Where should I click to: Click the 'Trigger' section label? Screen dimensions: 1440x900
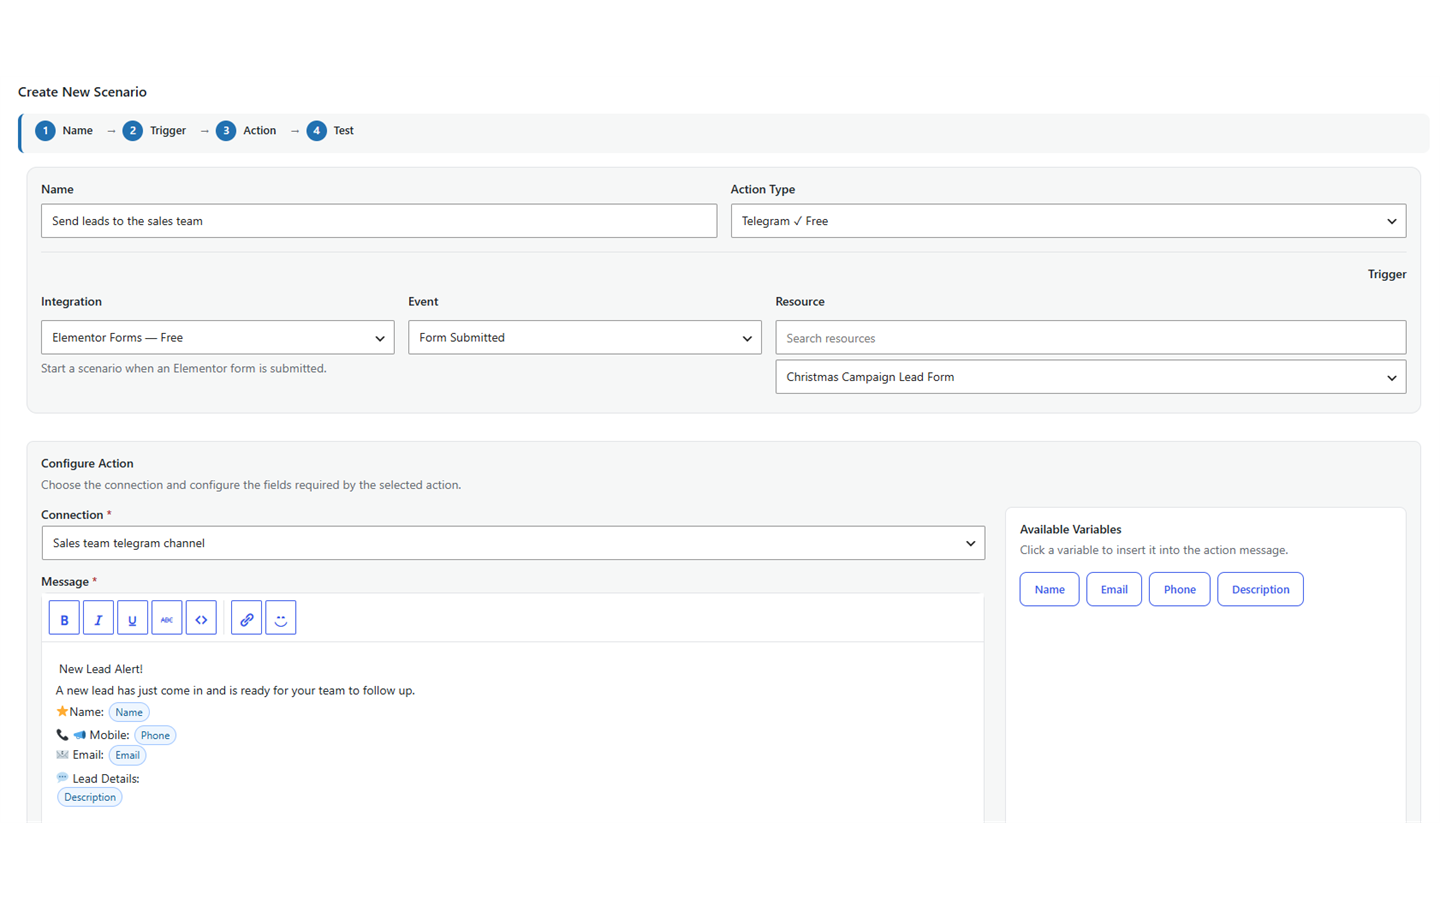(x=1387, y=274)
